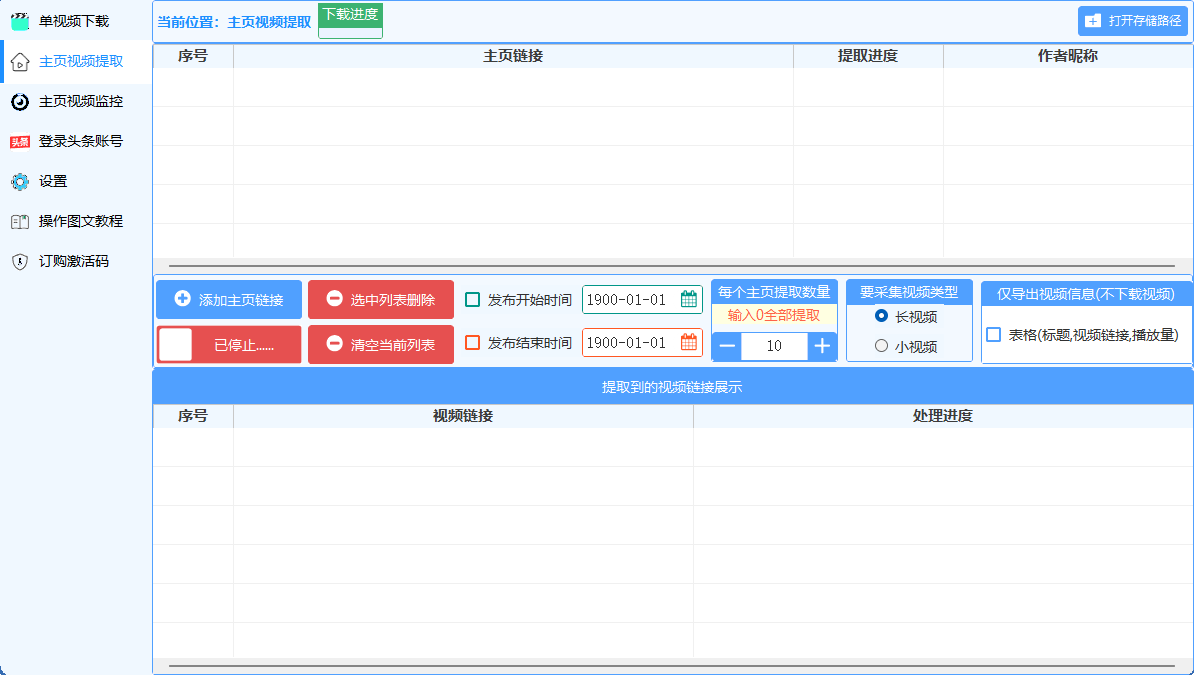Click the 订购激活码 shield icon

(20, 261)
